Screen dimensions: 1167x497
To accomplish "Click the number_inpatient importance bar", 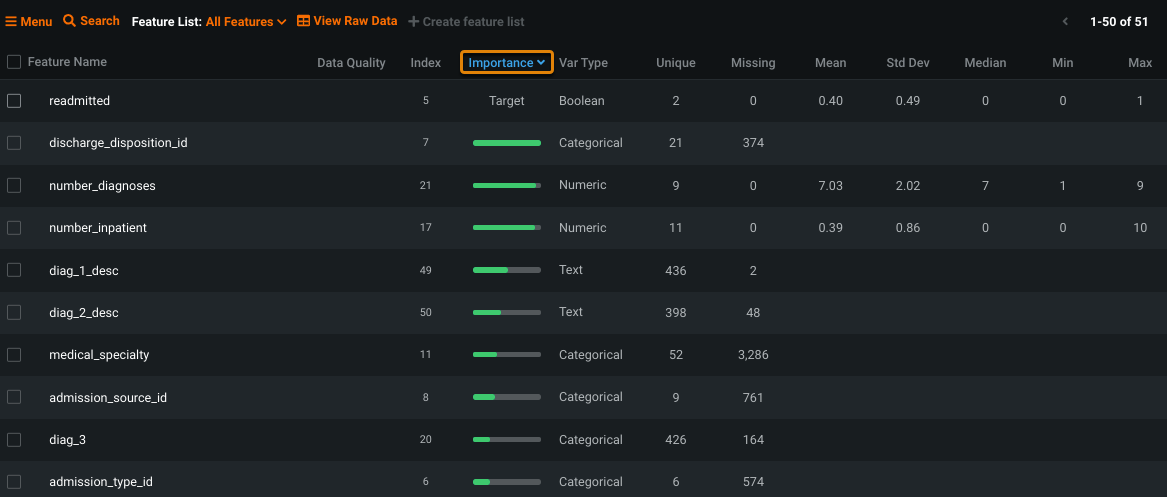I will point(506,228).
